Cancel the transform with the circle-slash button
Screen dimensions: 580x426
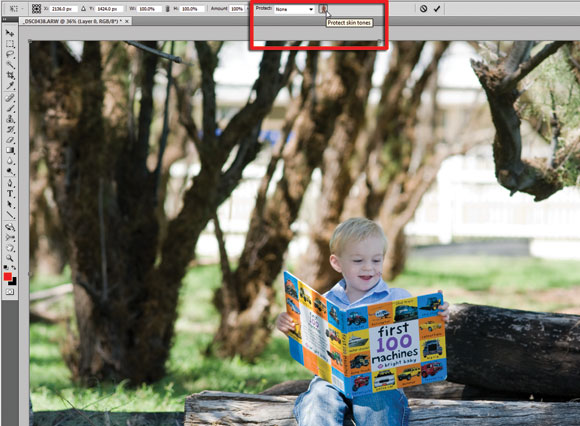[x=424, y=9]
